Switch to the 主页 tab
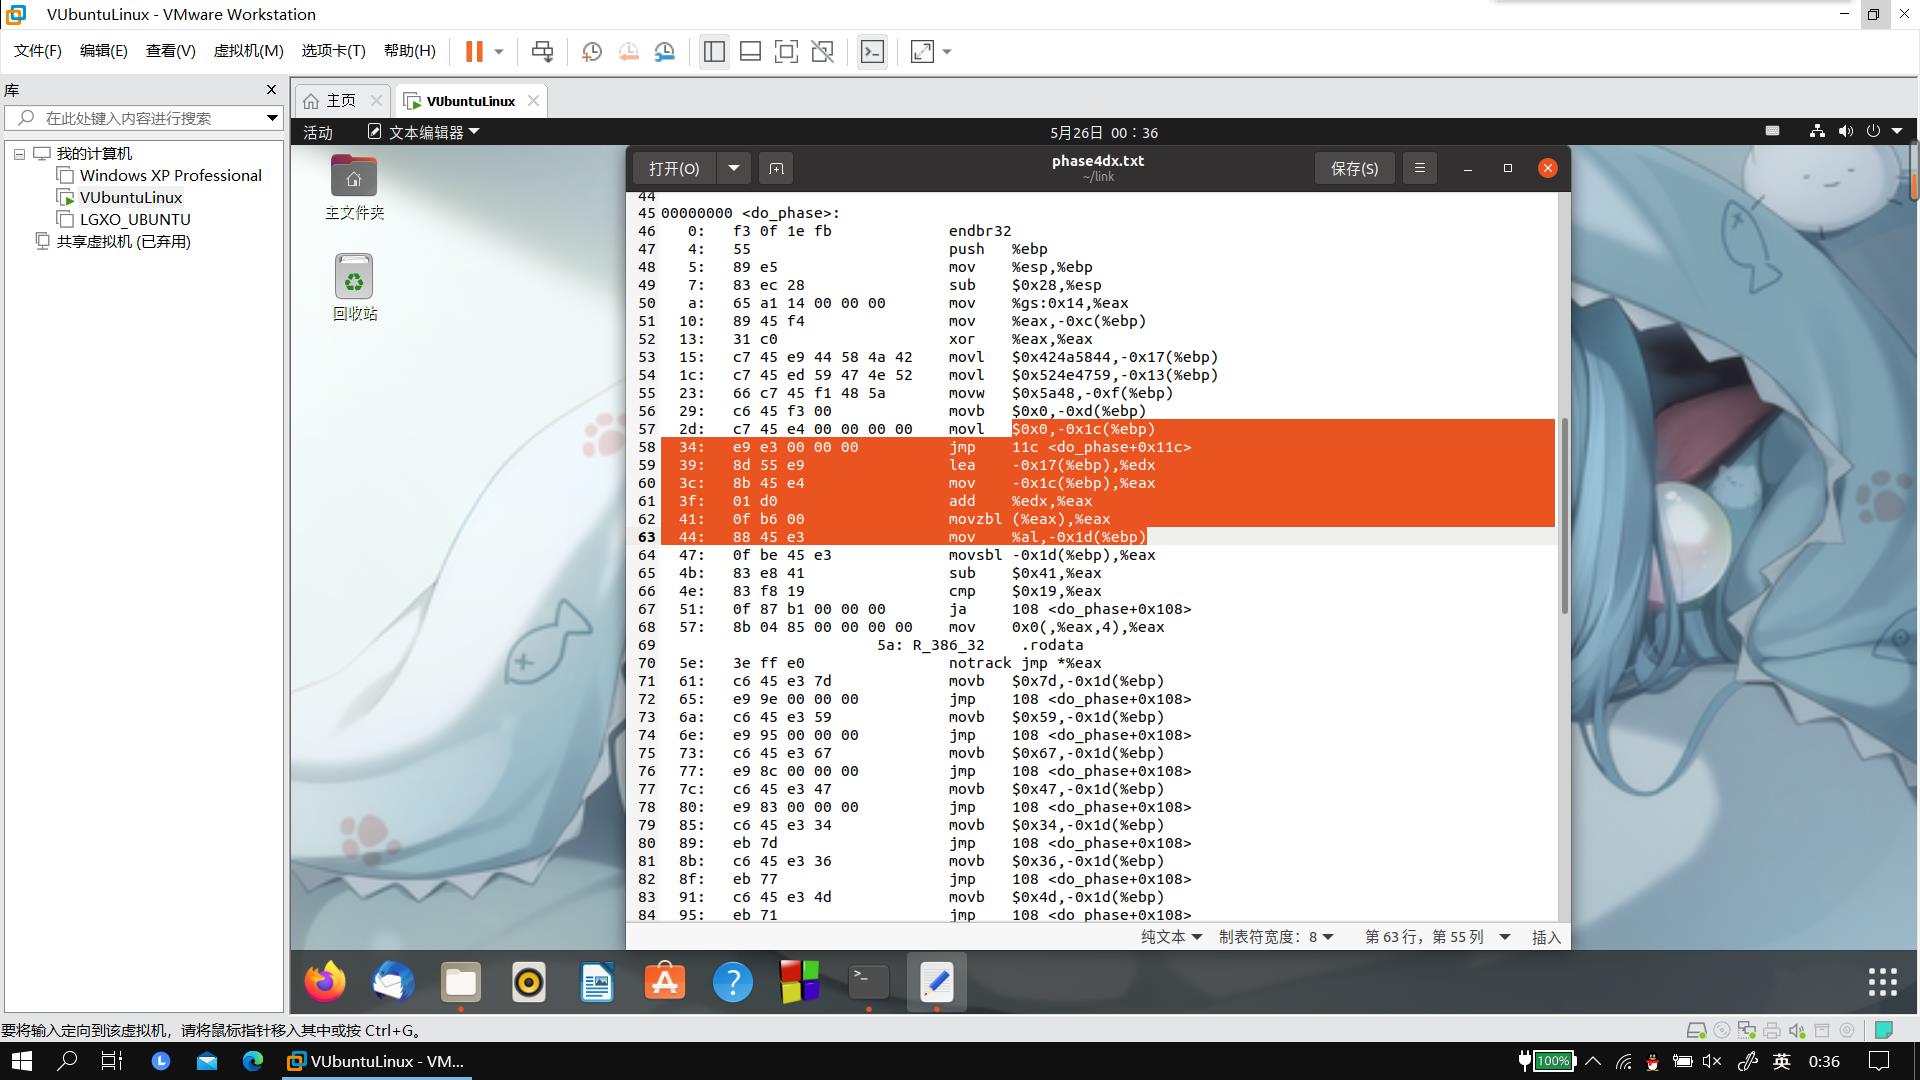The width and height of the screenshot is (1920, 1080). tap(341, 101)
